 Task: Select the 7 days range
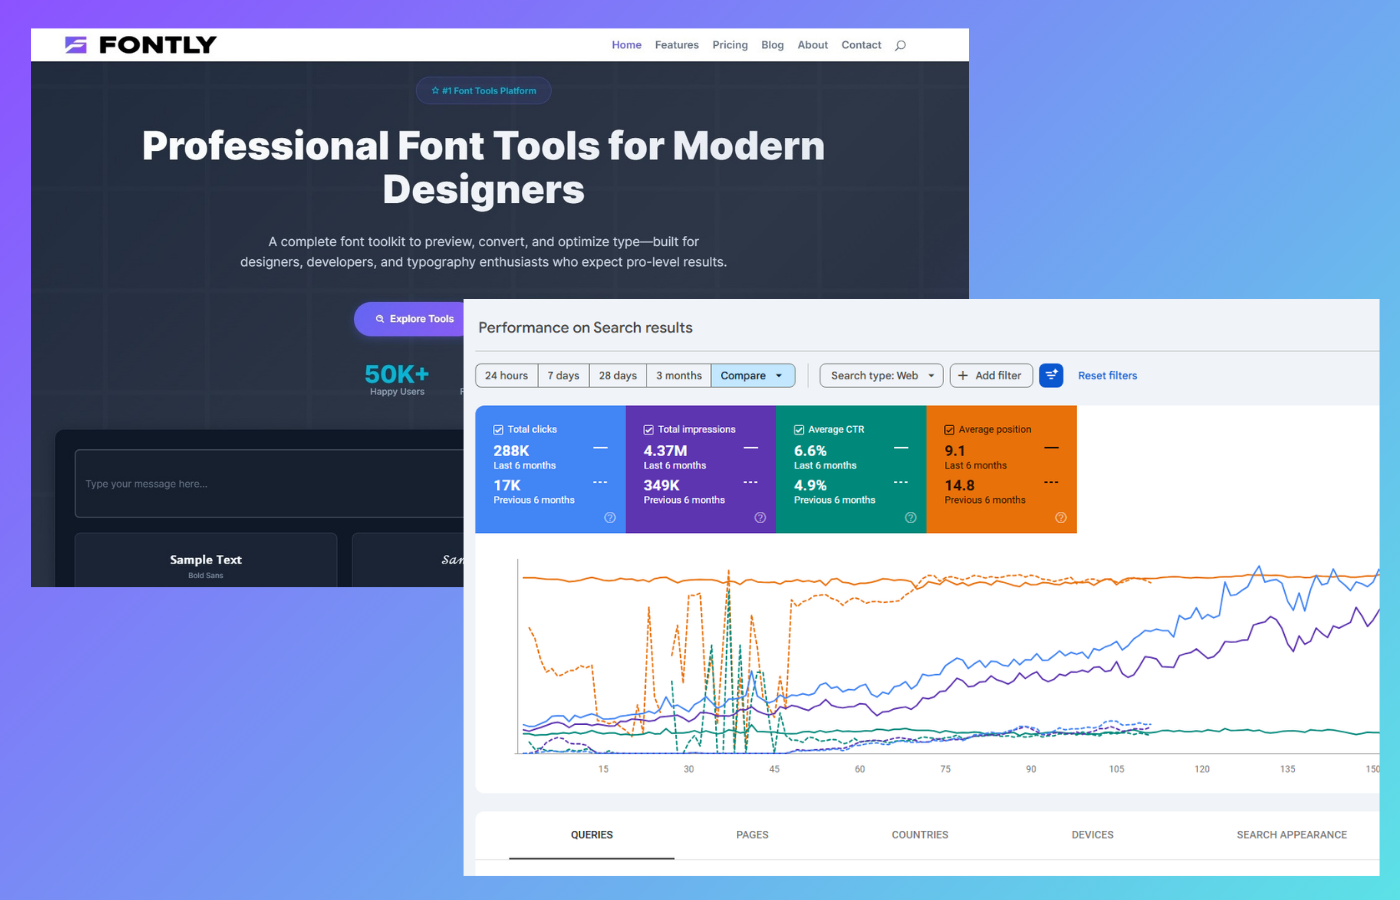[x=563, y=376]
